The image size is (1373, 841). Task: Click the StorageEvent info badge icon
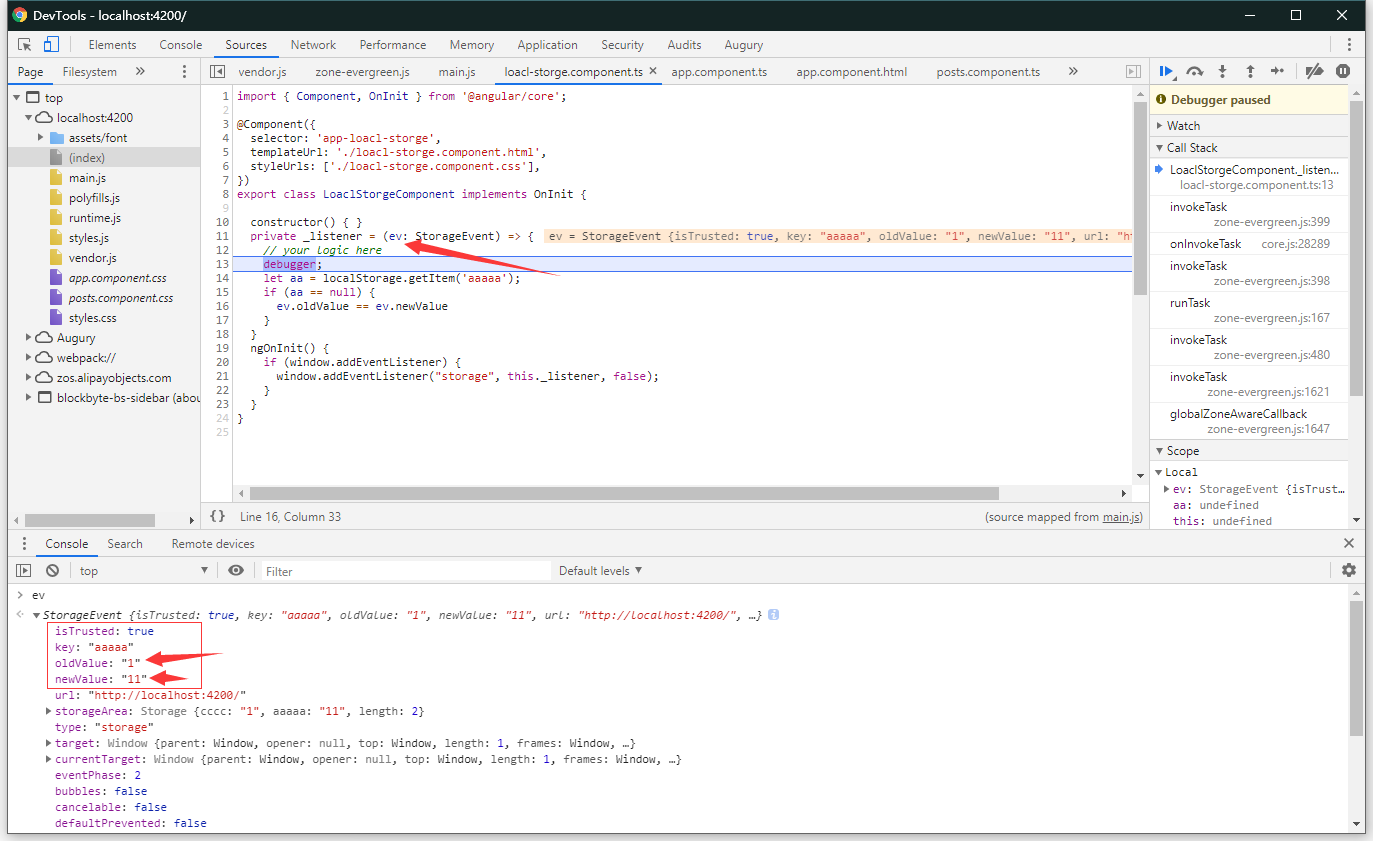point(774,615)
